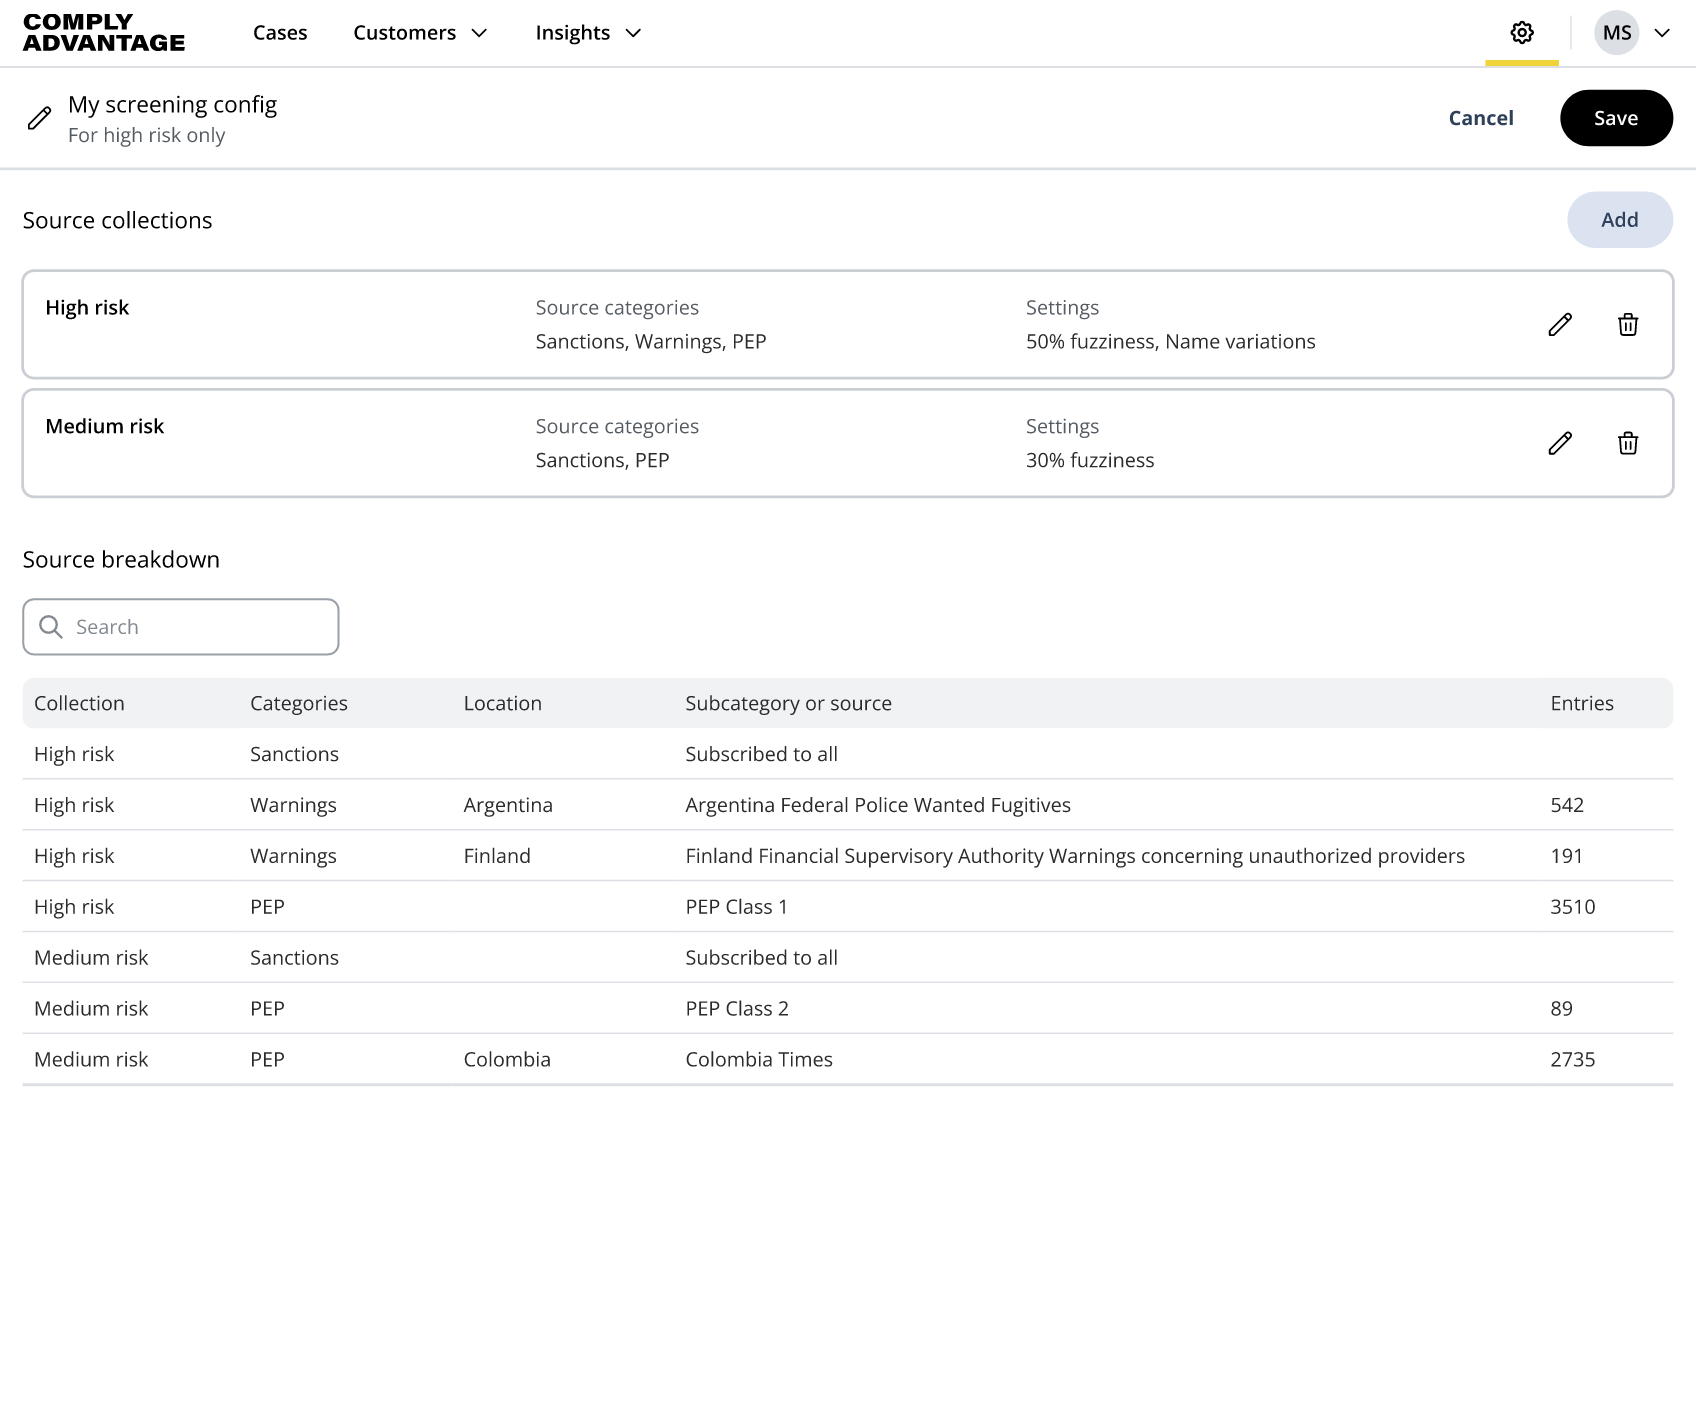
Task: Open the settings gear icon
Action: (1521, 33)
